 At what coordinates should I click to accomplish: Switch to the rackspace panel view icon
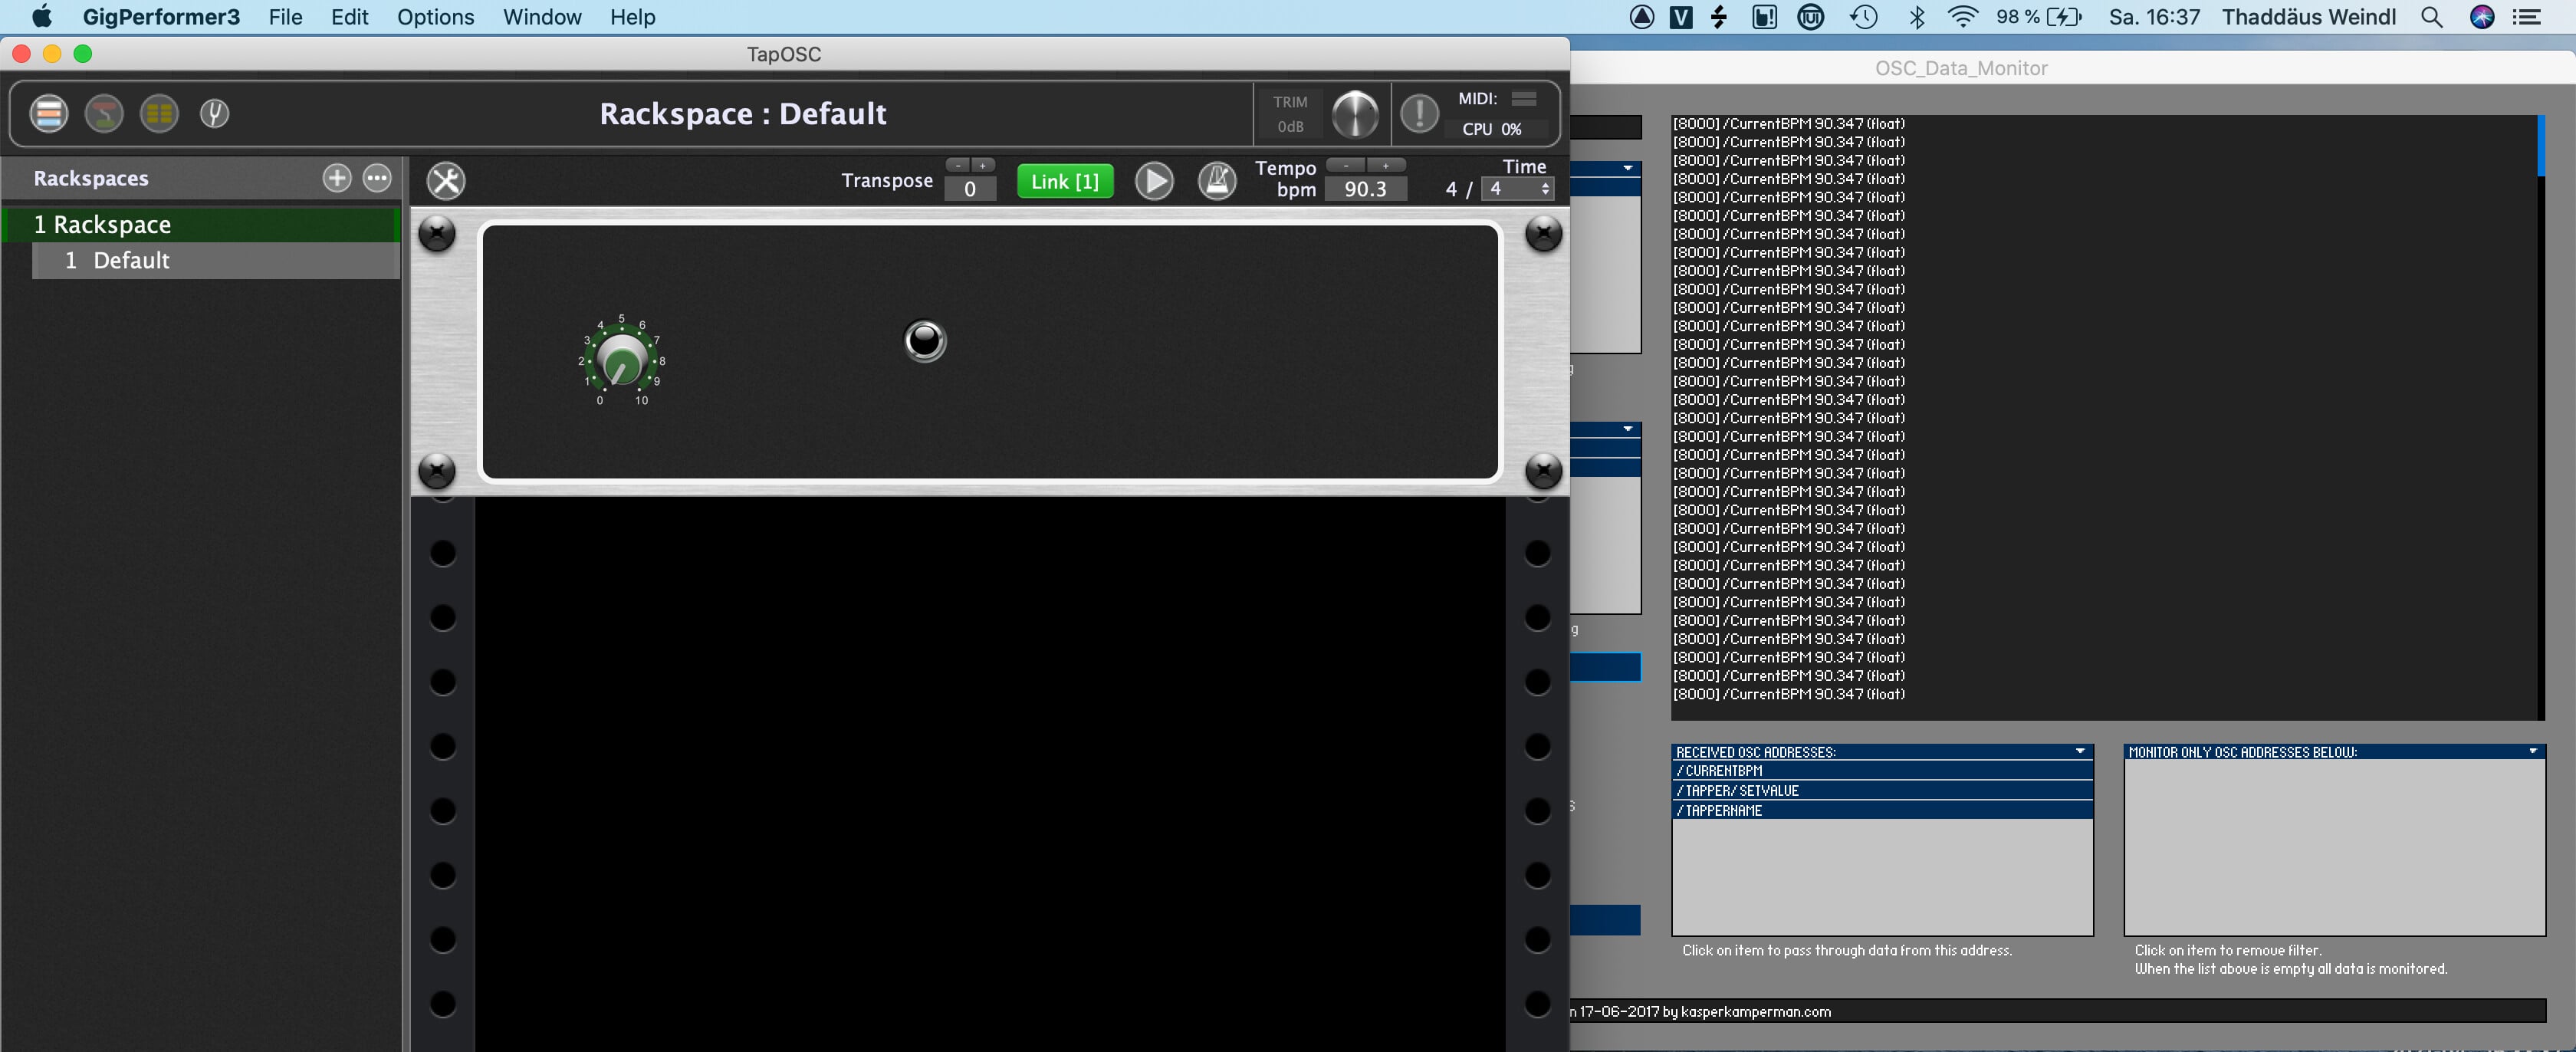pos(48,114)
